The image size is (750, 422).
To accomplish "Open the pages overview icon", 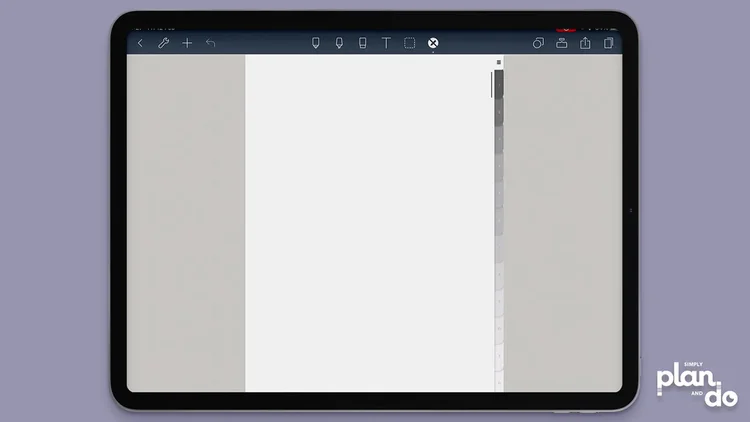I will [x=608, y=43].
